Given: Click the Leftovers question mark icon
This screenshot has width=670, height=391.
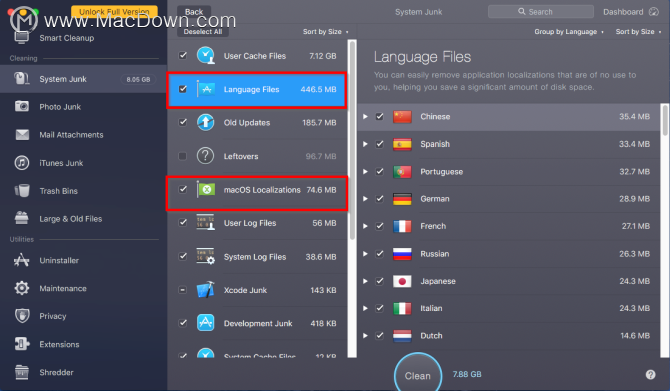Looking at the screenshot, I should coord(206,156).
